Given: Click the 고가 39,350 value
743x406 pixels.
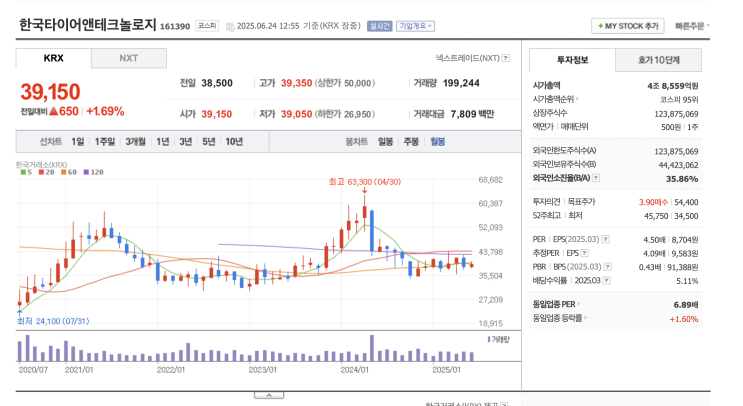Looking at the screenshot, I should click(297, 83).
